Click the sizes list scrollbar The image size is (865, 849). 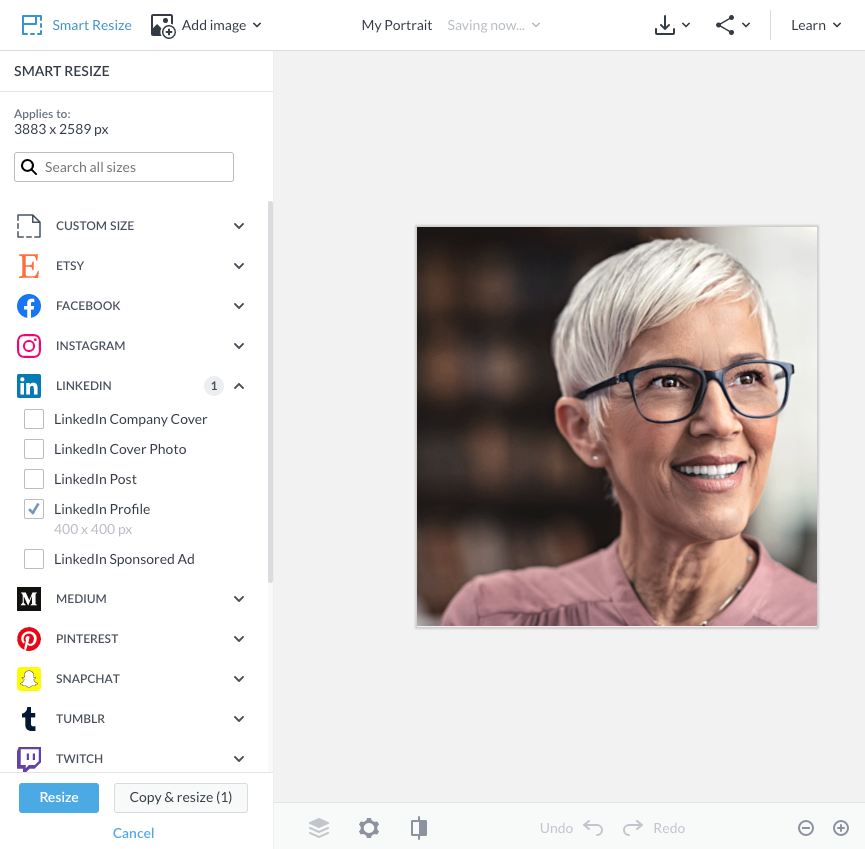270,392
